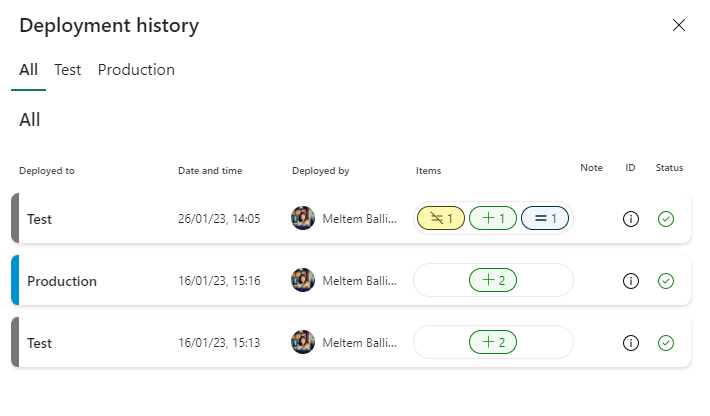Click +2 items badge in bottom Test row
Image resolution: width=710 pixels, height=416 pixels.
(x=493, y=343)
